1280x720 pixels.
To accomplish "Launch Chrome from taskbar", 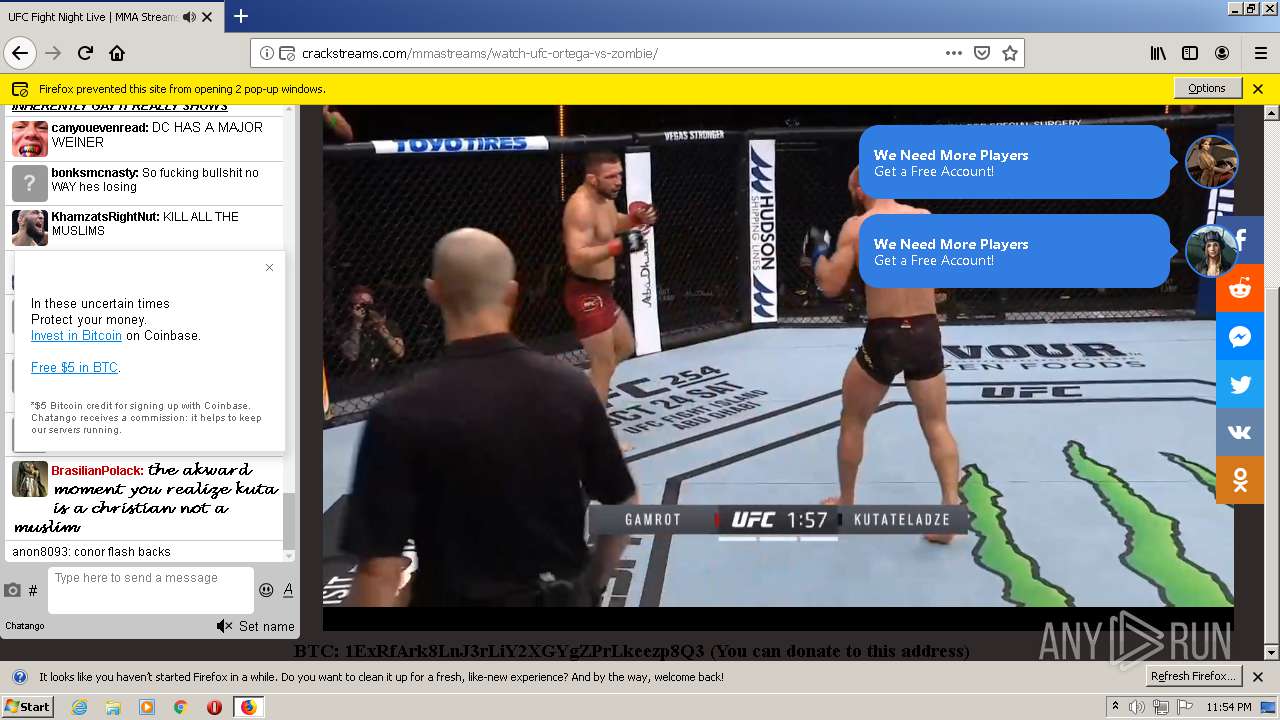I will point(180,707).
